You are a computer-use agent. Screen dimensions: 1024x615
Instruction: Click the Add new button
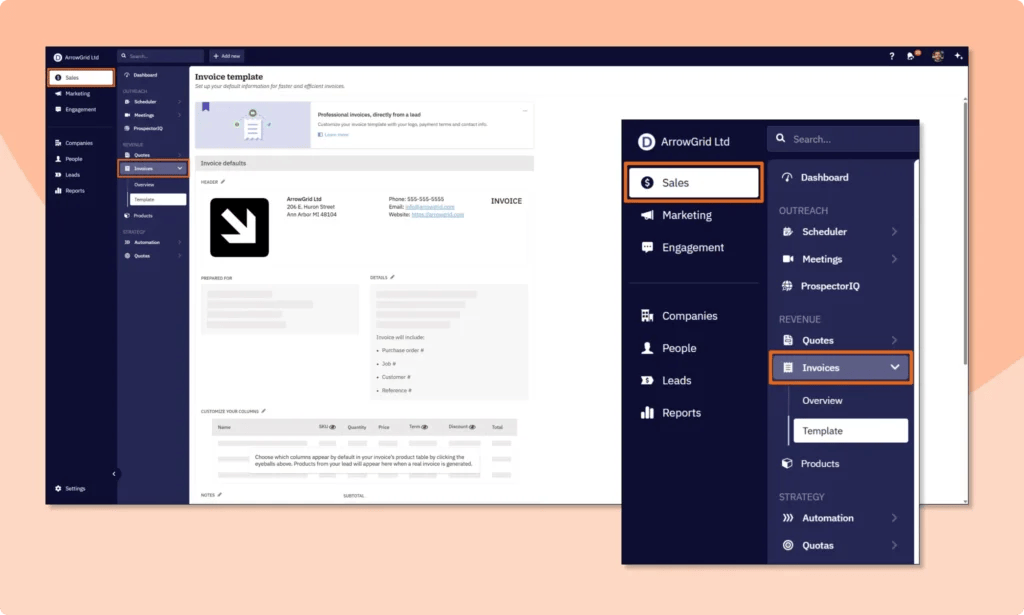226,56
